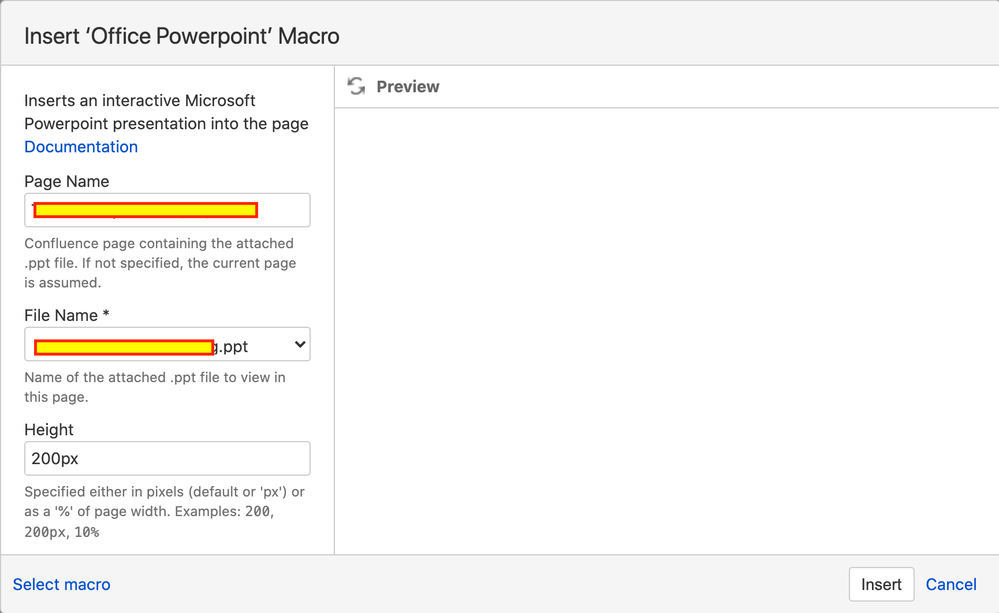Image resolution: width=999 pixels, height=613 pixels.
Task: Click the Confluence page help text
Action: coord(160,263)
